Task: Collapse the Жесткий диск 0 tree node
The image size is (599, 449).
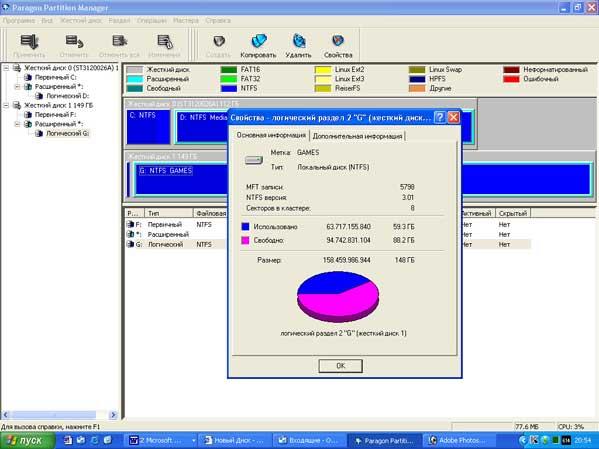Action: pyautogui.click(x=6, y=68)
